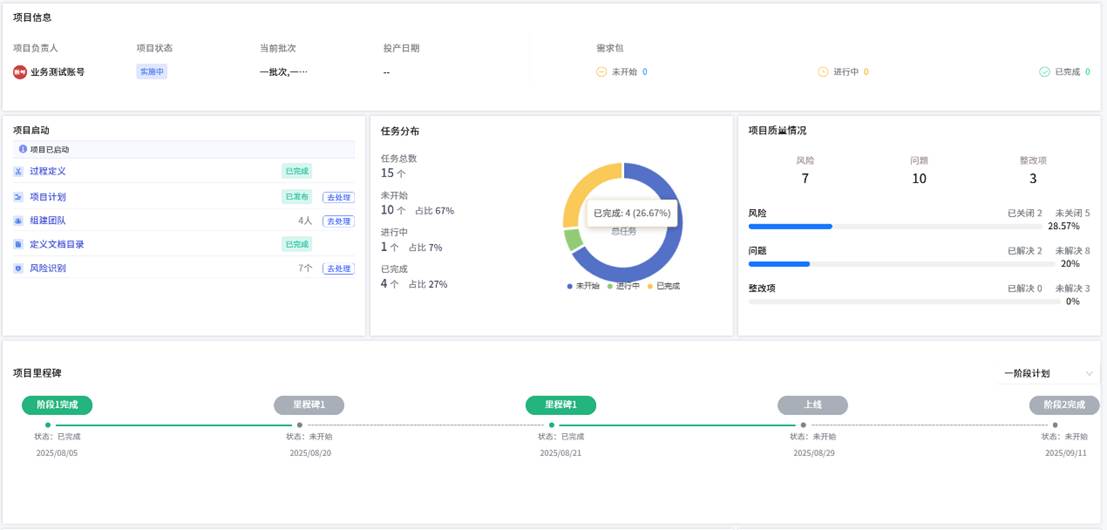Click the risk count 7 under 风险
The height and width of the screenshot is (530, 1107).
click(x=805, y=179)
